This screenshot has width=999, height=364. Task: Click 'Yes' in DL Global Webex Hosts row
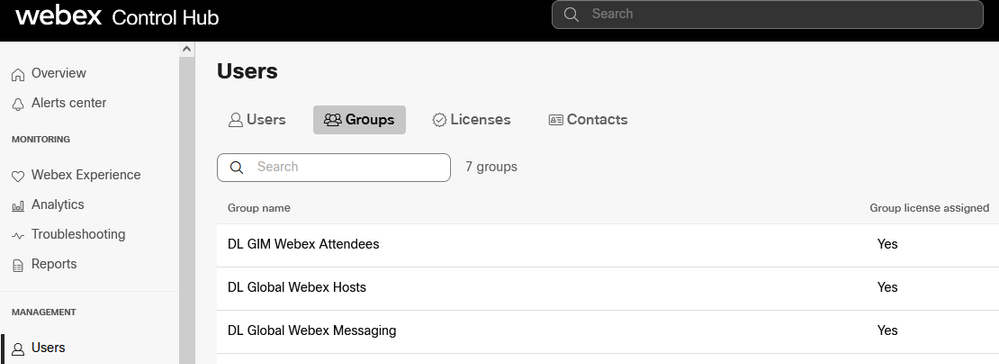[888, 288]
